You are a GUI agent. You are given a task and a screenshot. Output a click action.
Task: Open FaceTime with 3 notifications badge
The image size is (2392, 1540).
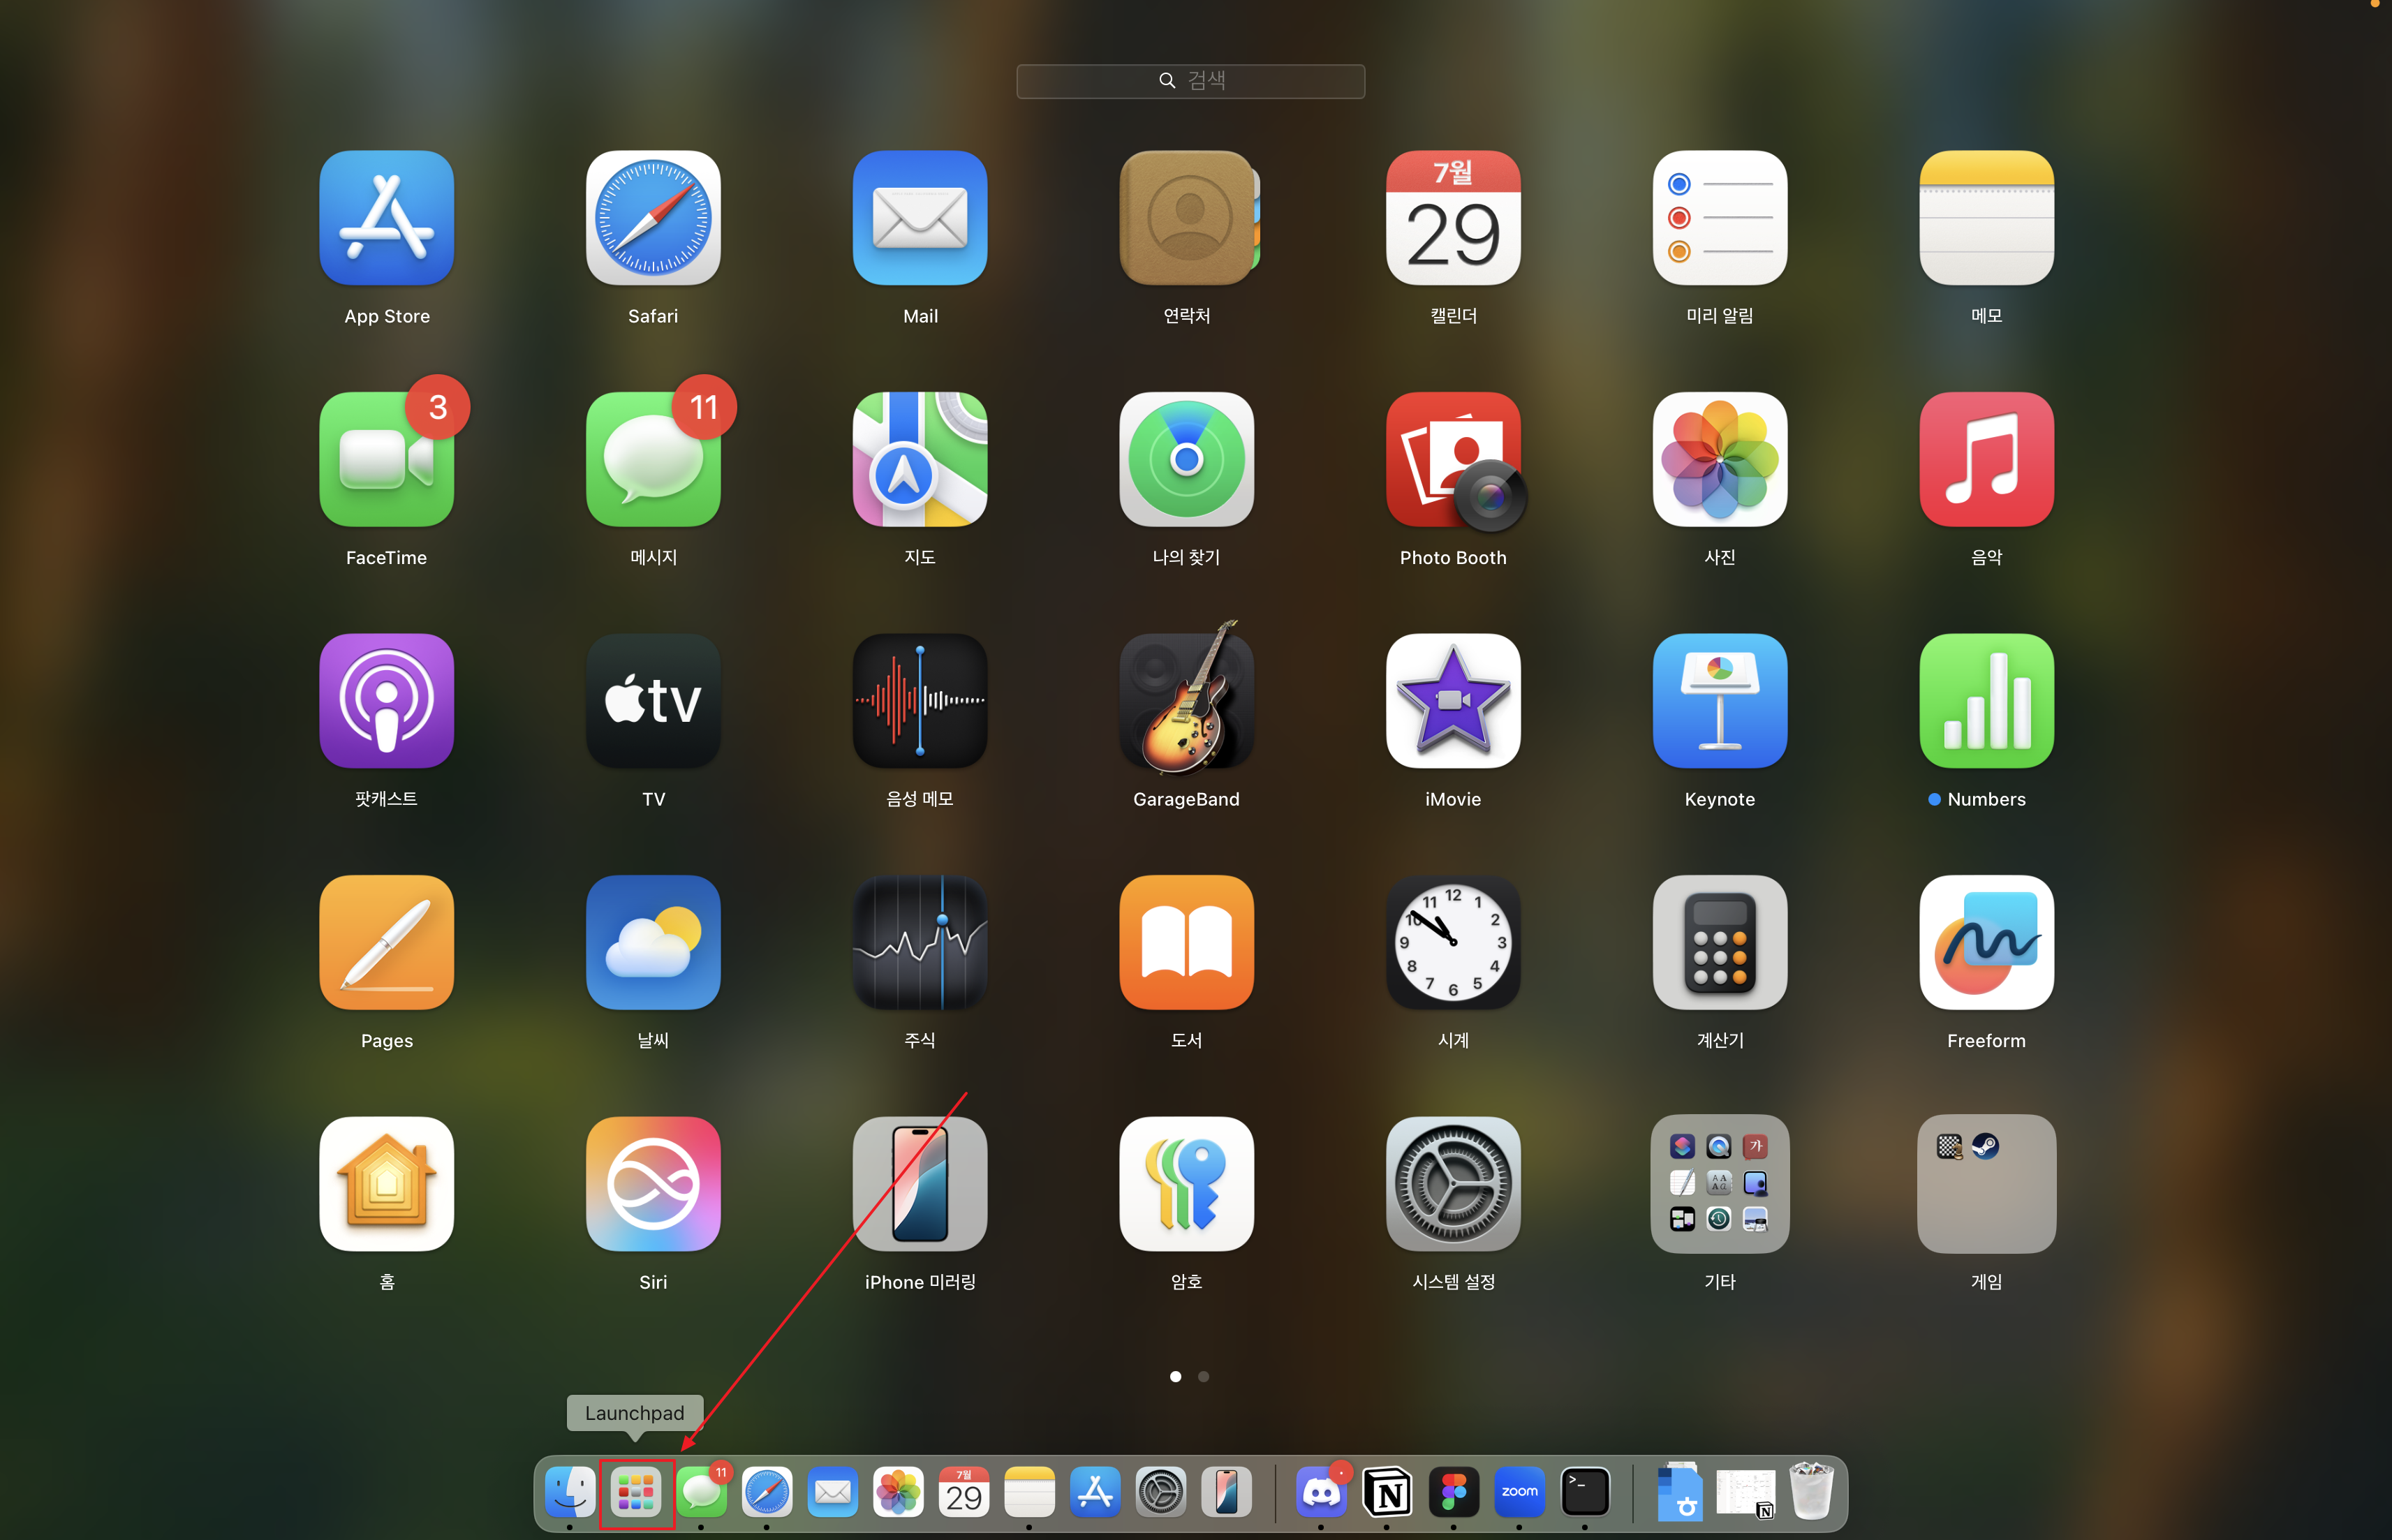[x=386, y=460]
